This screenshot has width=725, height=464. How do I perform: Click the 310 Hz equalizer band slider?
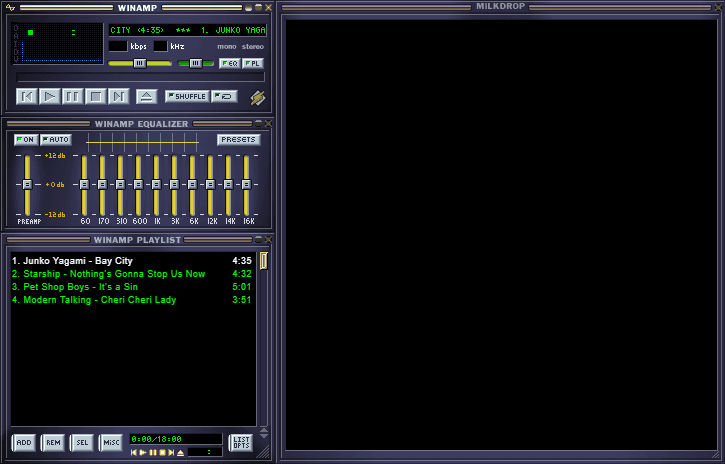[120, 185]
